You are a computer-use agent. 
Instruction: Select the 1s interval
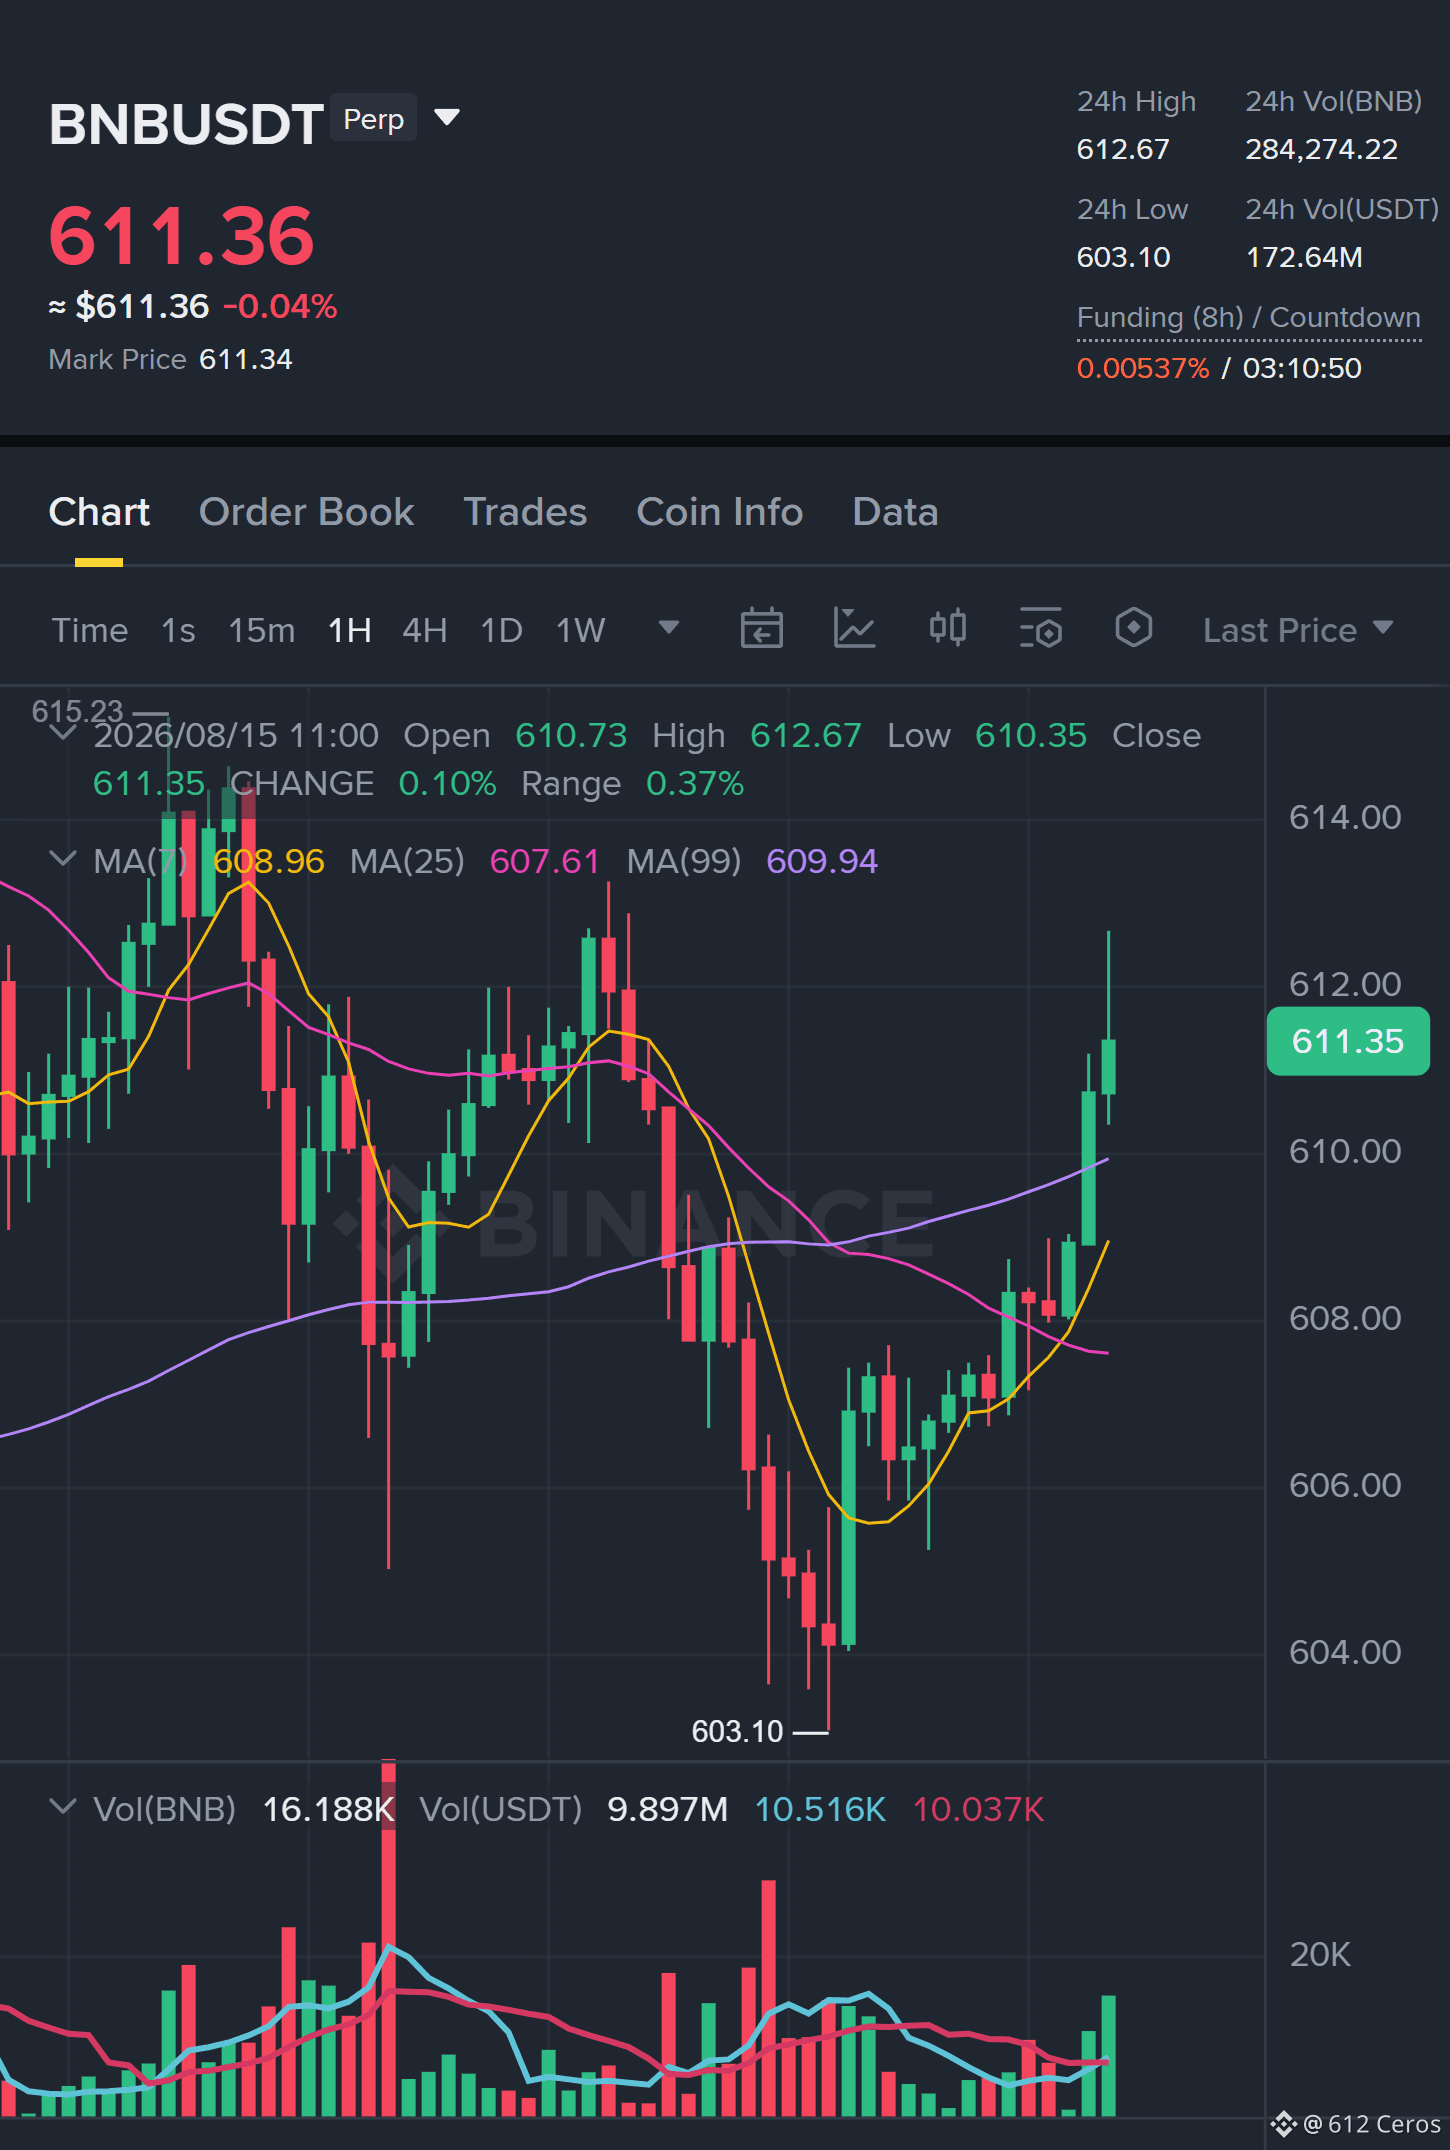point(178,630)
